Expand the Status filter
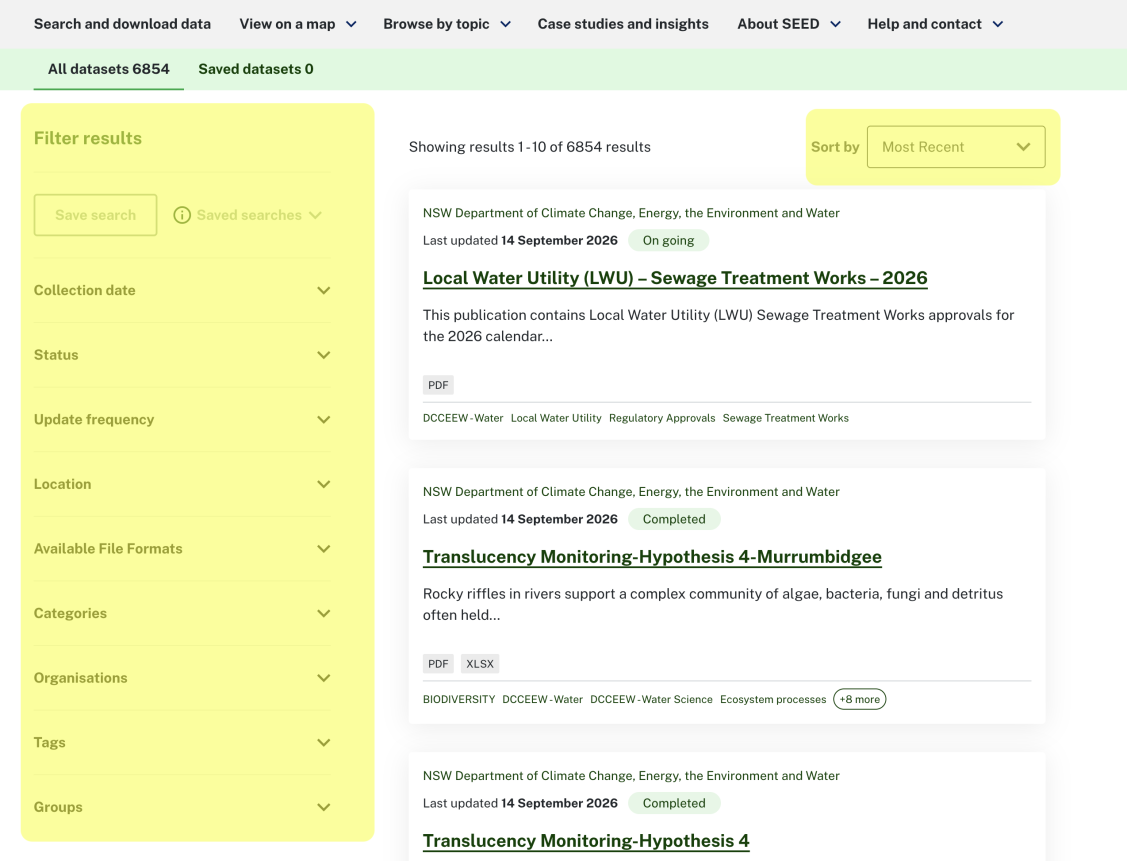This screenshot has height=861, width=1127. coord(182,355)
